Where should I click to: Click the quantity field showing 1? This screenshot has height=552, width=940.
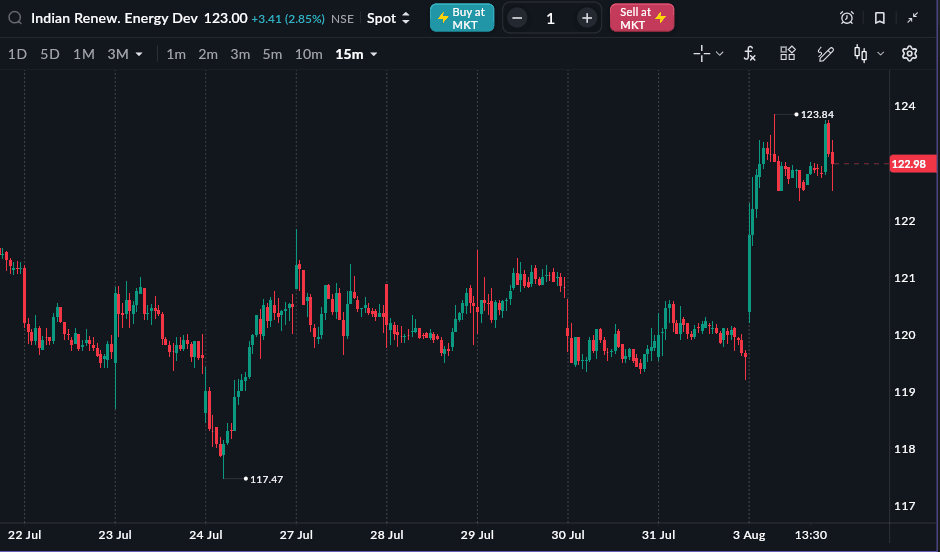tap(551, 19)
